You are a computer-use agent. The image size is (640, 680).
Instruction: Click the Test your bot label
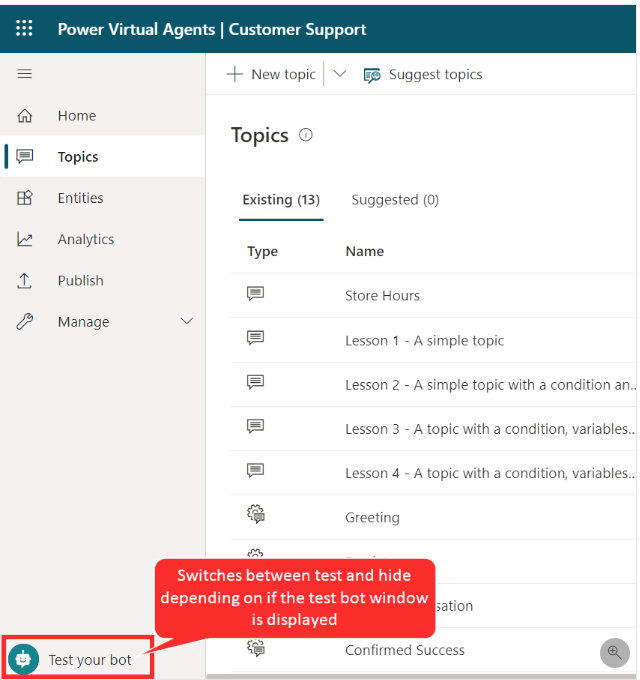click(x=90, y=660)
